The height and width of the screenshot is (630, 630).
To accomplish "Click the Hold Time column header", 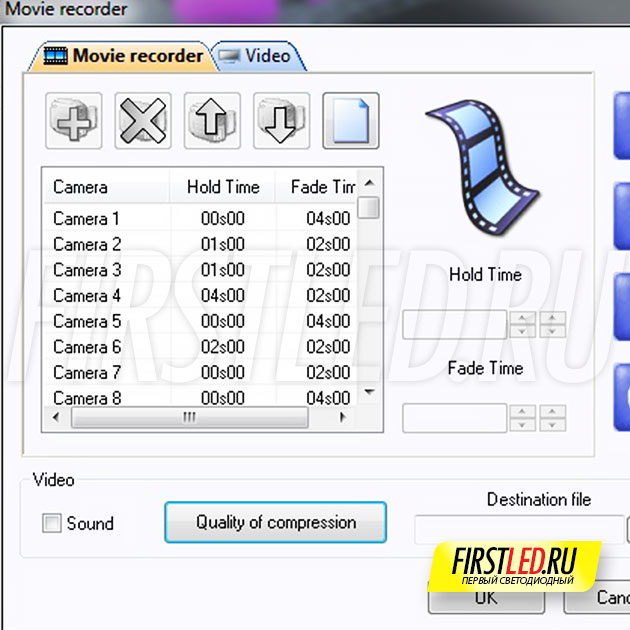I will [222, 187].
